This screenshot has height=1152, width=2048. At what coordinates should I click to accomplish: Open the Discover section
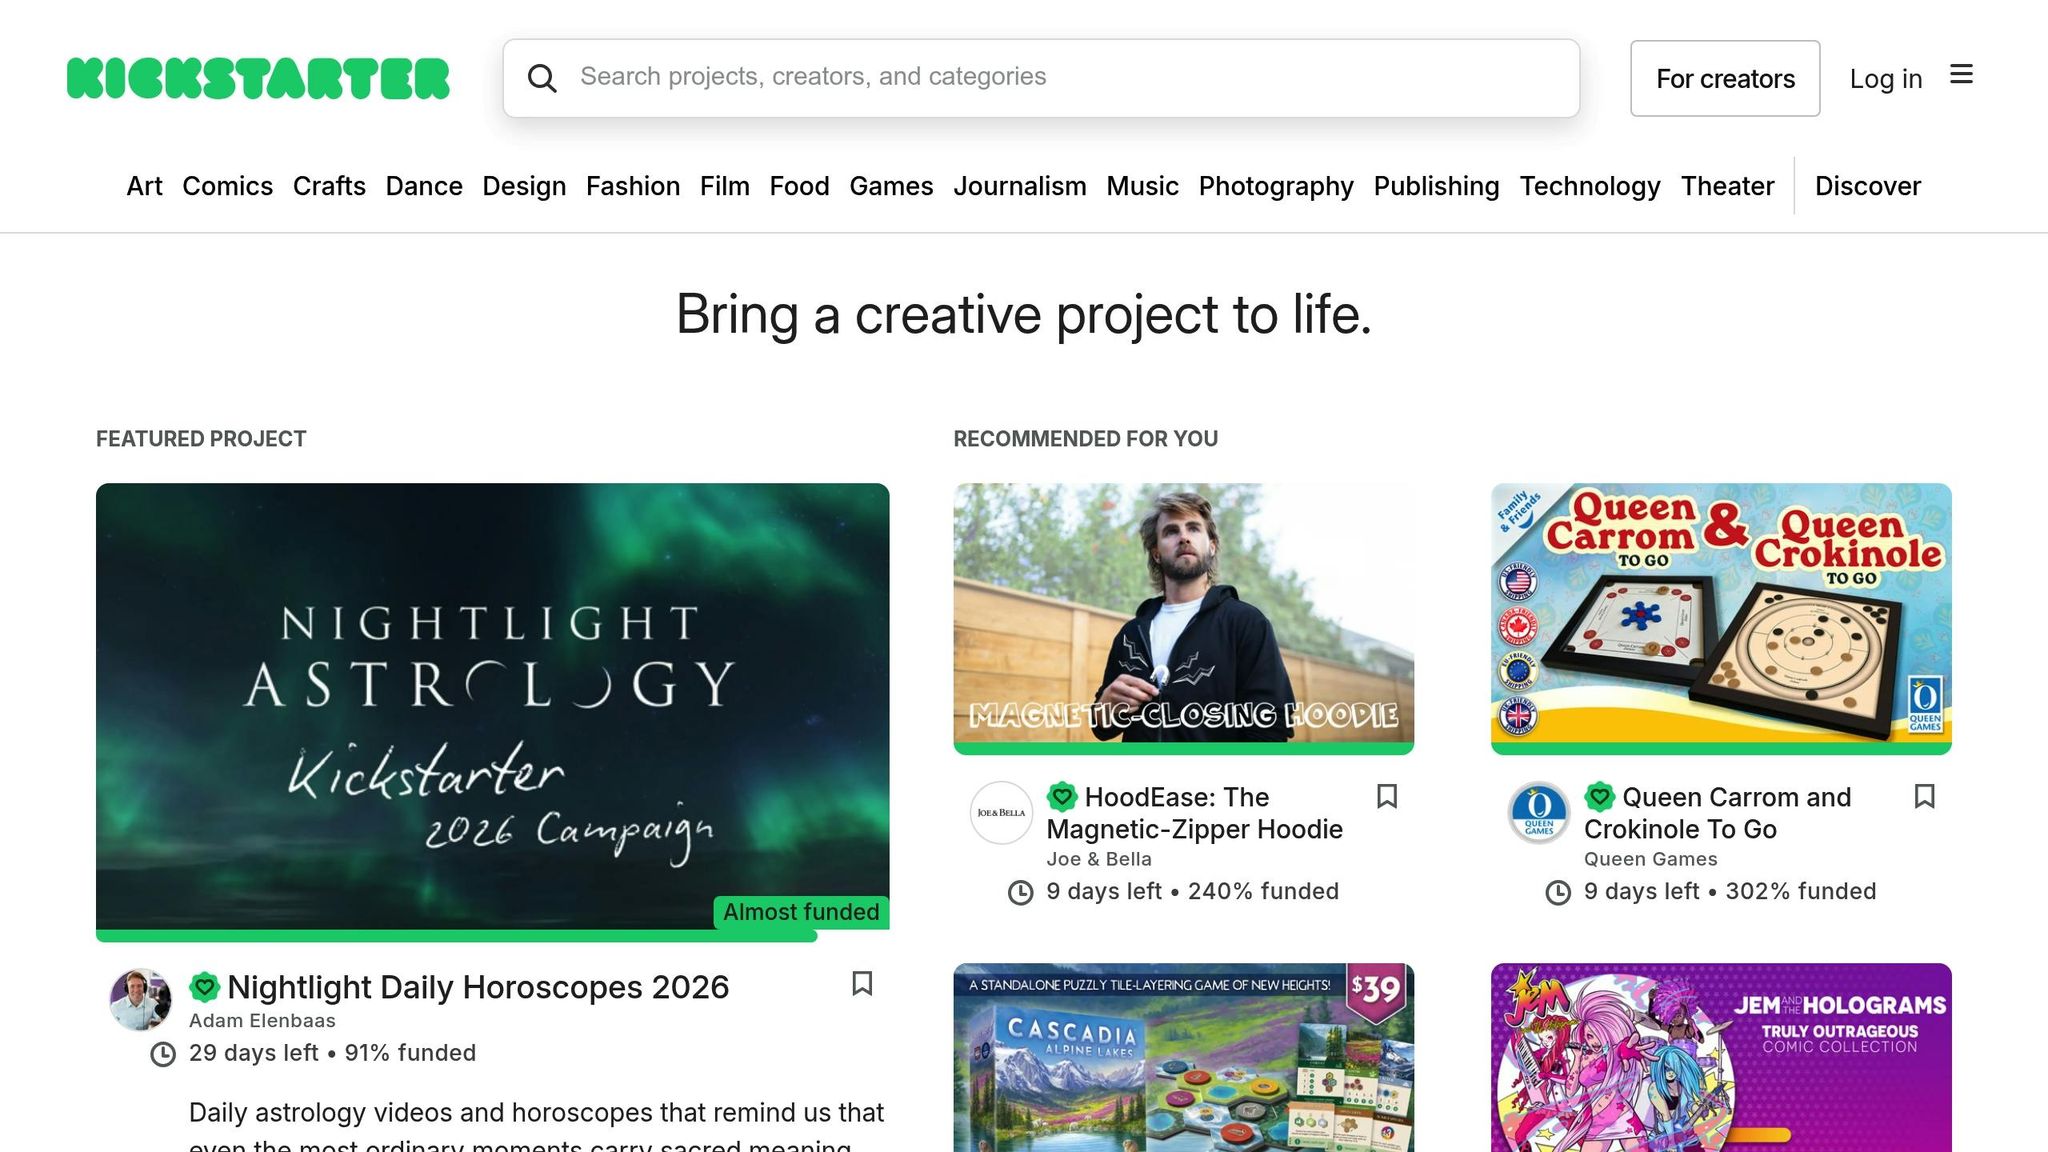[x=1867, y=186]
